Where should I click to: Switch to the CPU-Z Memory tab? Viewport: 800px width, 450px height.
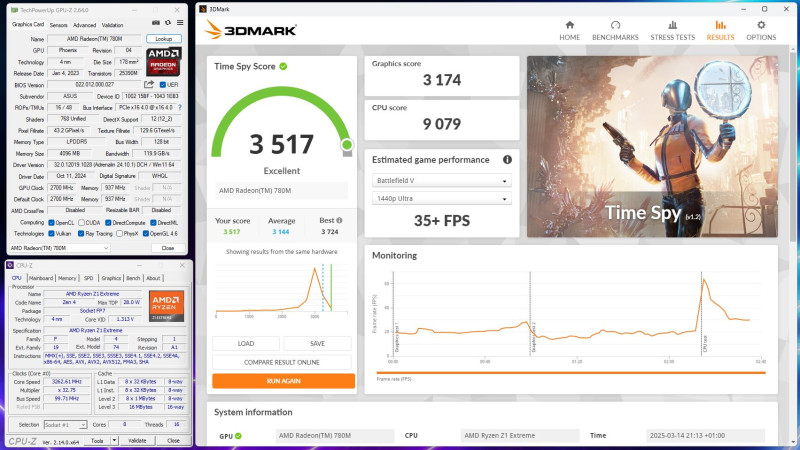point(67,278)
